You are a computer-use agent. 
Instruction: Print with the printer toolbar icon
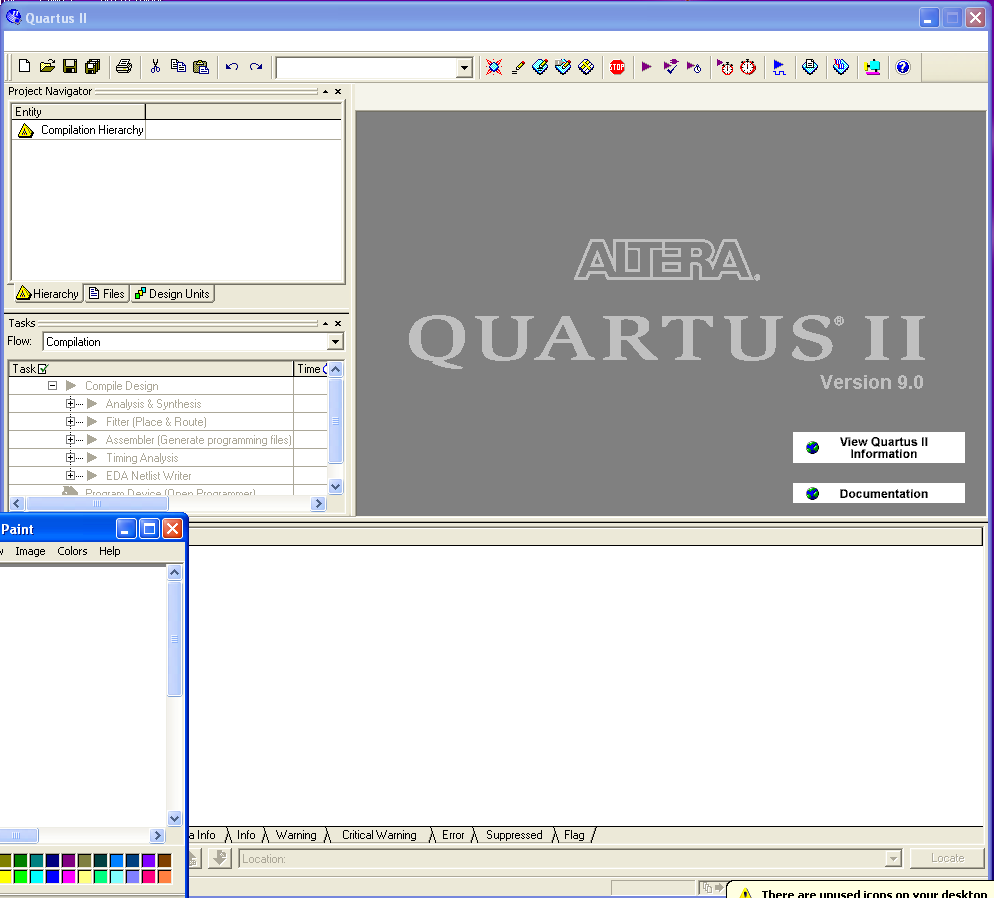124,67
